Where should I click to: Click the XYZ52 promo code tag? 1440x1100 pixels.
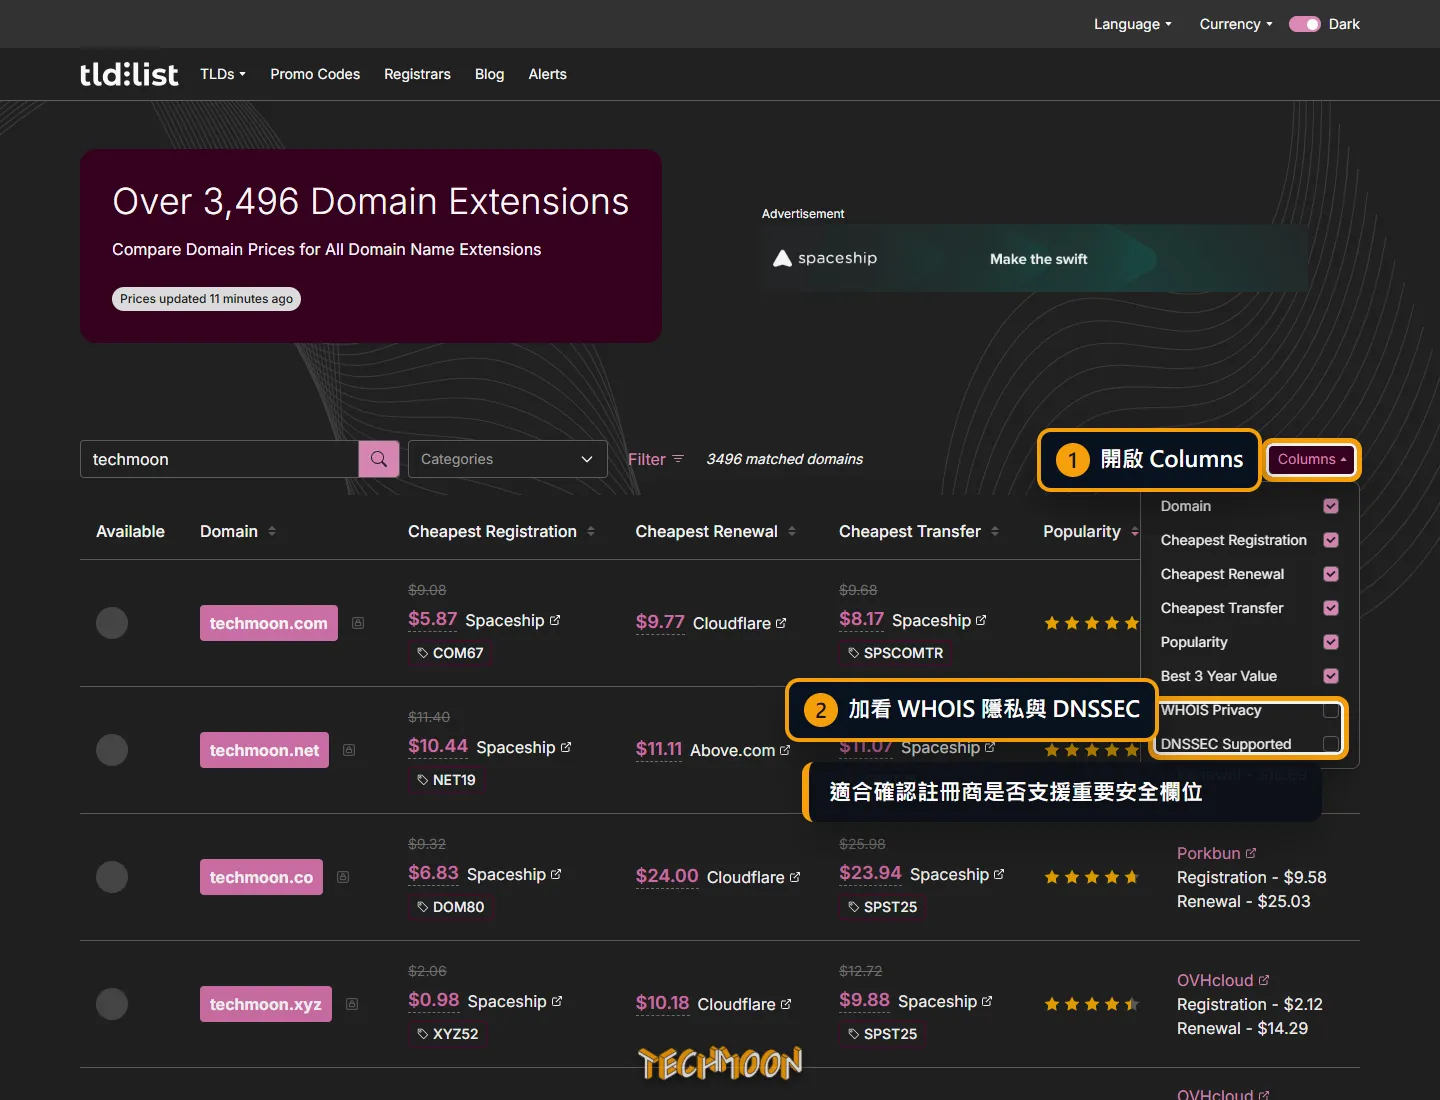(x=448, y=1034)
